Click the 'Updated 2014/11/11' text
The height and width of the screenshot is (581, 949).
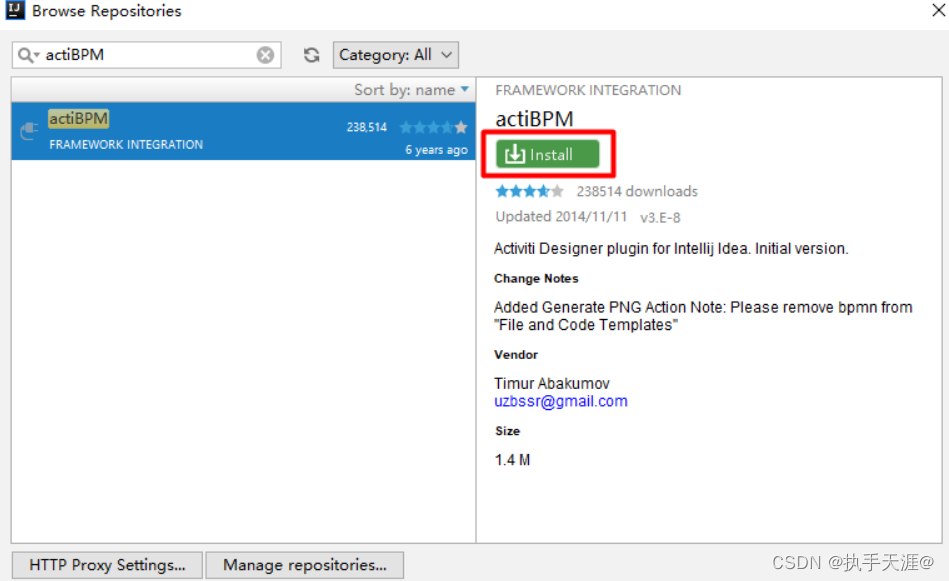click(x=561, y=217)
